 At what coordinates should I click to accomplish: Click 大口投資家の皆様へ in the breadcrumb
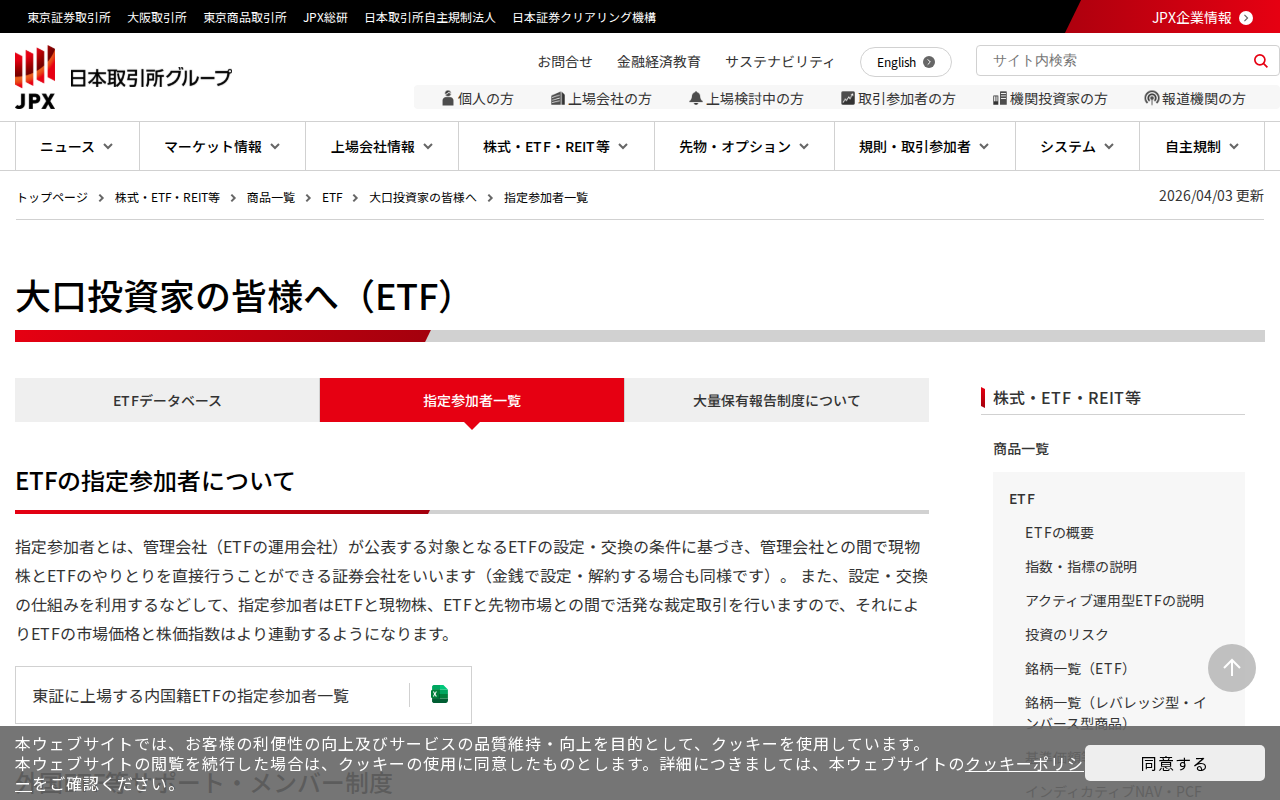pyautogui.click(x=423, y=197)
